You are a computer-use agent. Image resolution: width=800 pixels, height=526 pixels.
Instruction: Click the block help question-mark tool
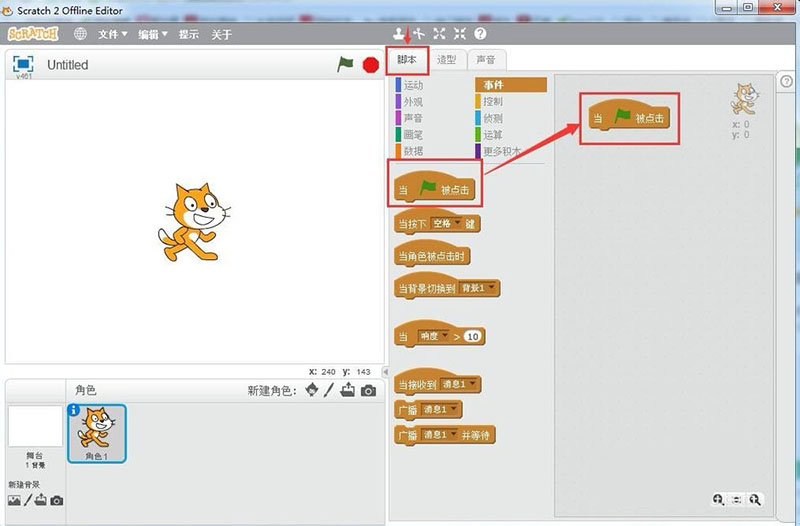480,34
